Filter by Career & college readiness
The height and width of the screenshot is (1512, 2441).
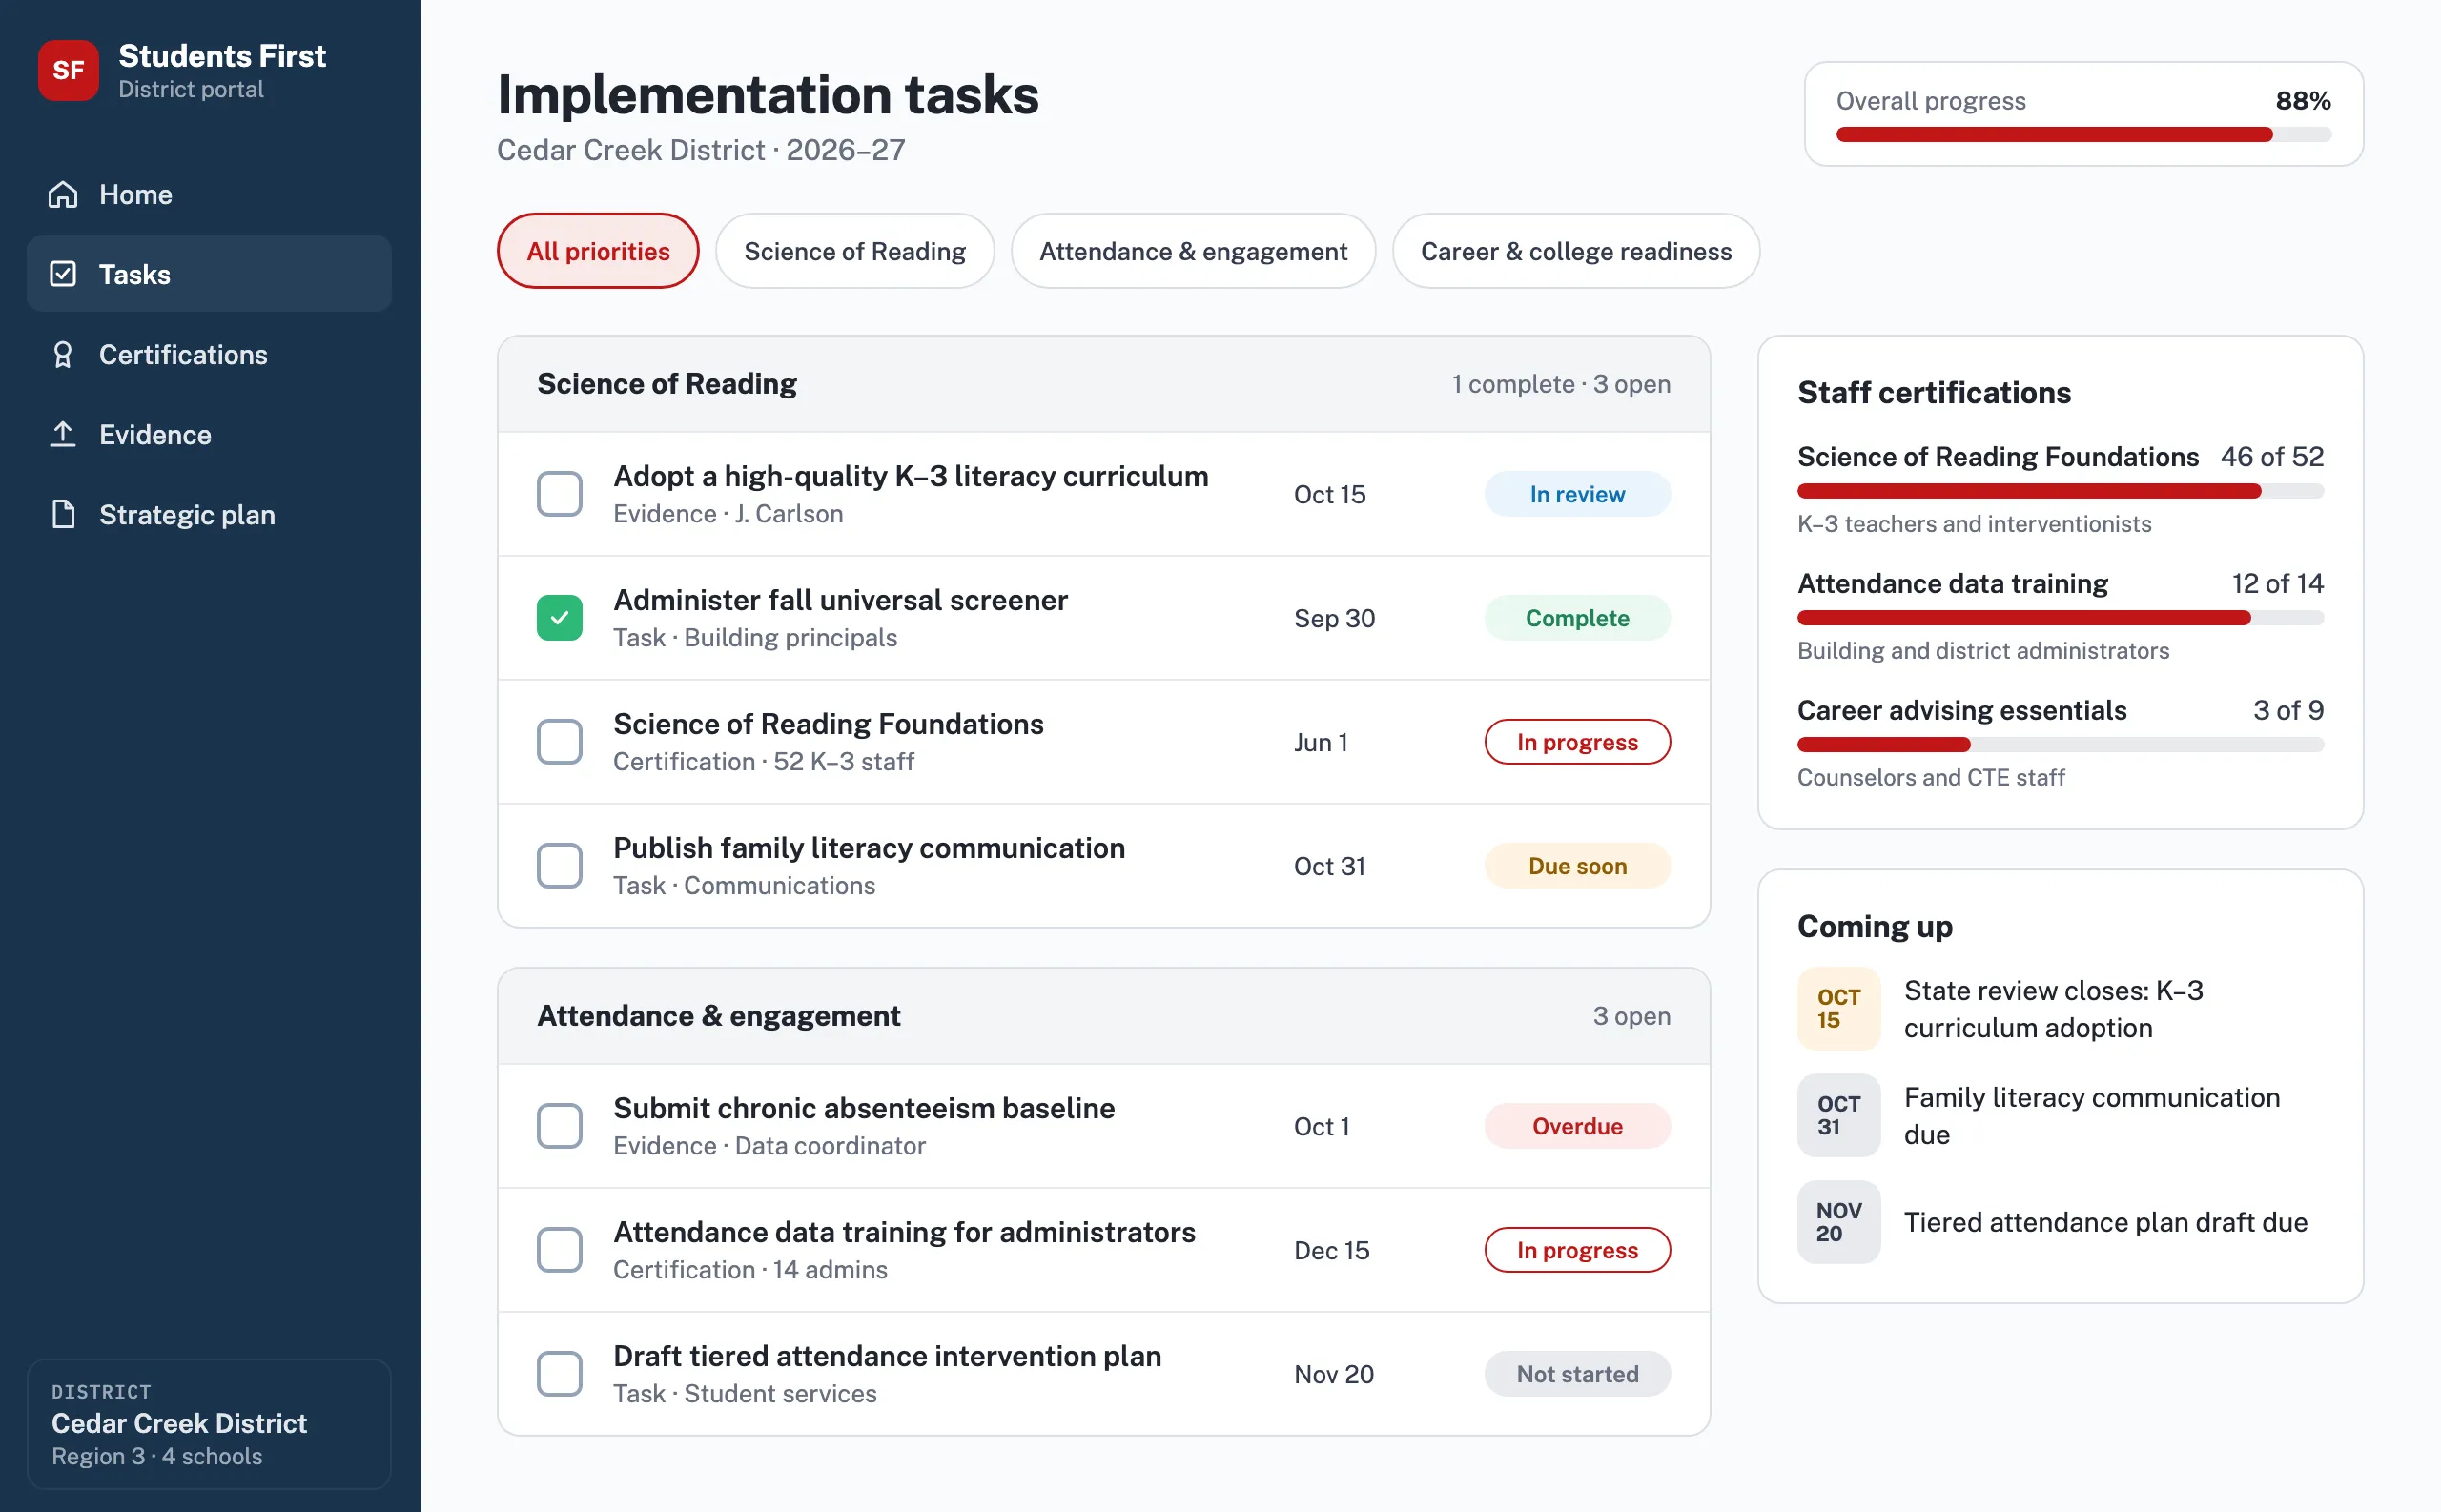[x=1576, y=251]
